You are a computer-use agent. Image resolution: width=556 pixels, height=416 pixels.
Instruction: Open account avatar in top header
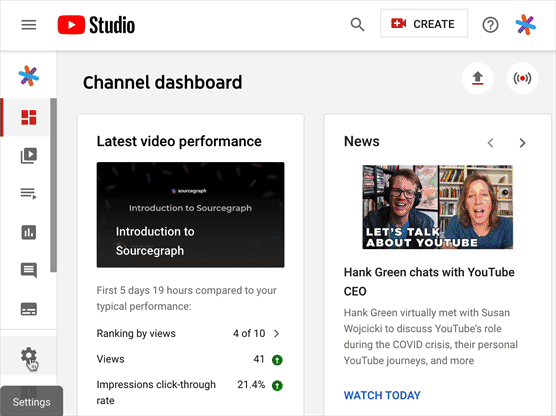[526, 25]
